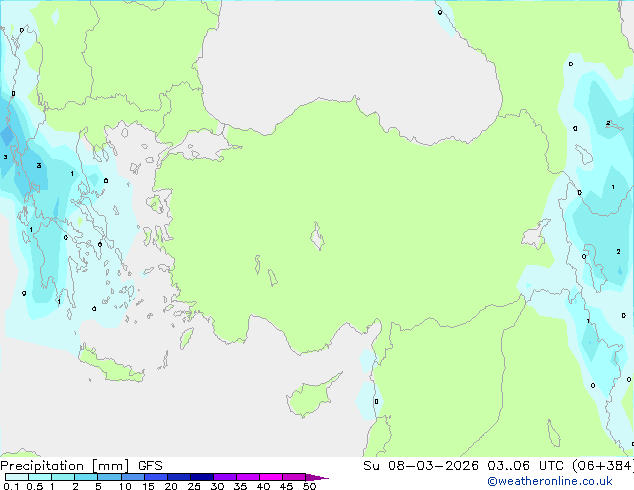Click the "03..06 UTC" time range text
634x490 pixels.
click(x=525, y=466)
